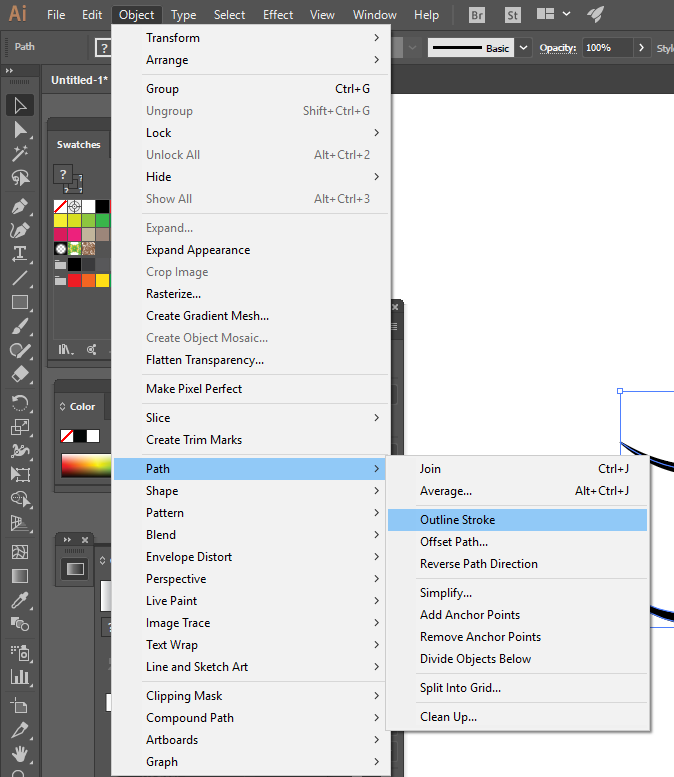Choose Add Anchor Points
The image size is (674, 777).
[x=517, y=614]
